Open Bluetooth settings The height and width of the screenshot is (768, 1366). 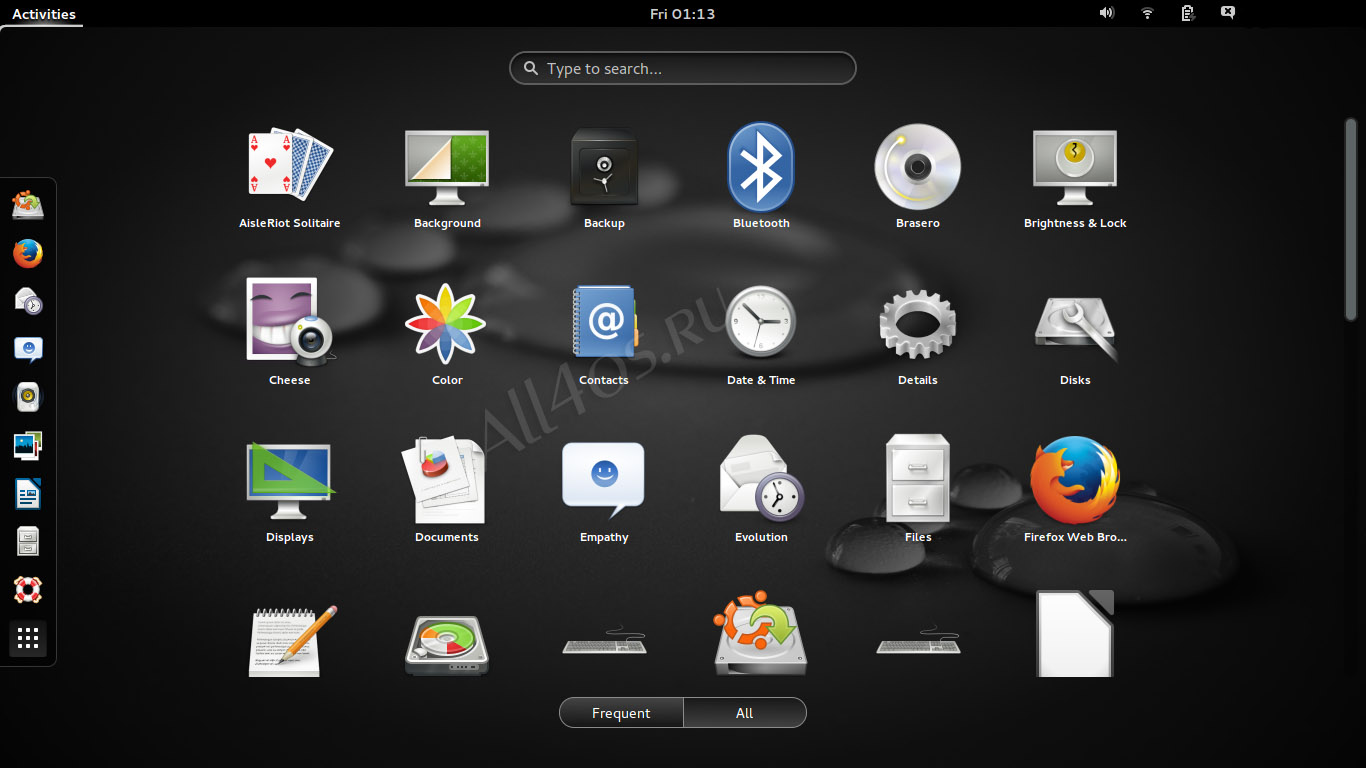761,167
